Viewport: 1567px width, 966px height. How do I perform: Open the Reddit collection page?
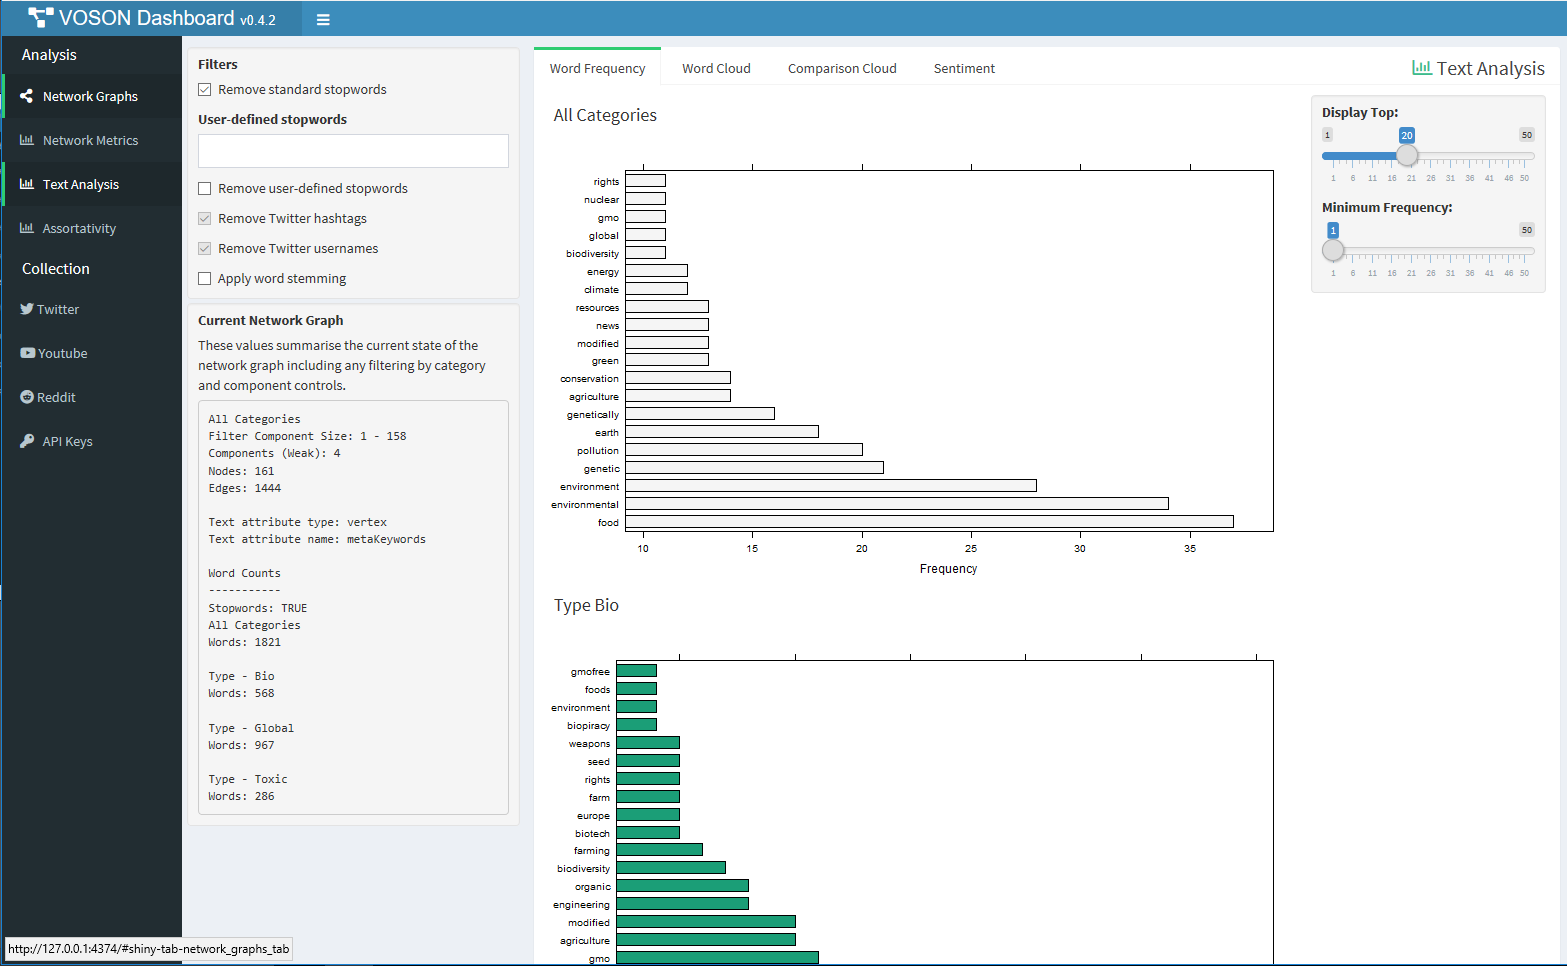tap(55, 397)
